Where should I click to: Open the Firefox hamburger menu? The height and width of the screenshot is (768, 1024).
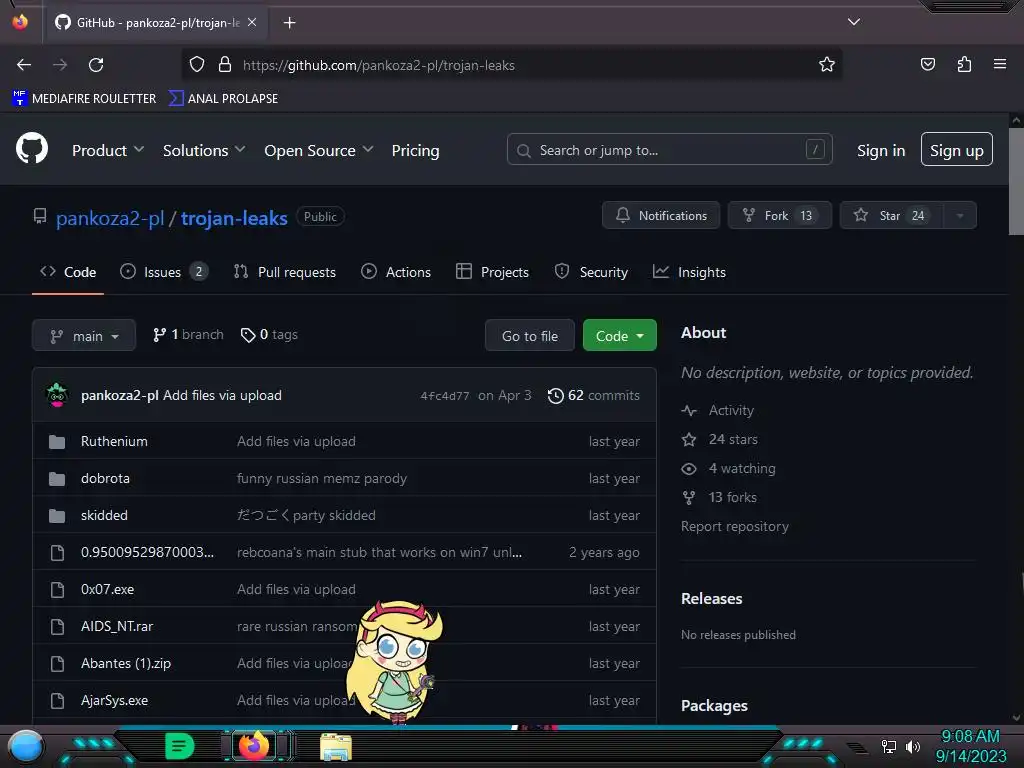[1000, 64]
